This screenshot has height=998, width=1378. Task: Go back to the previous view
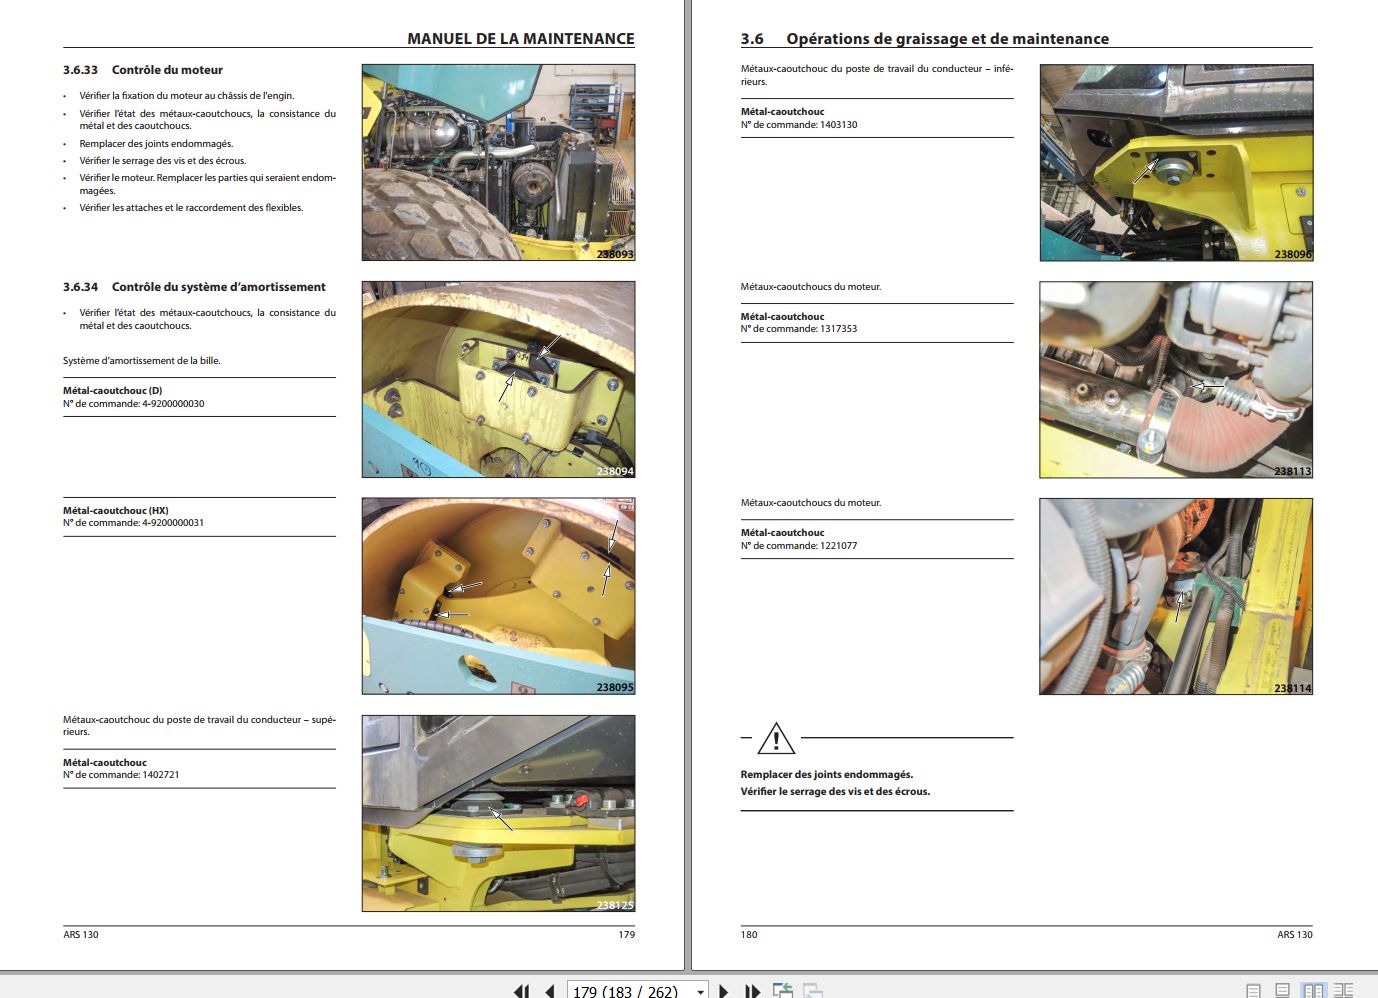pyautogui.click(x=783, y=990)
